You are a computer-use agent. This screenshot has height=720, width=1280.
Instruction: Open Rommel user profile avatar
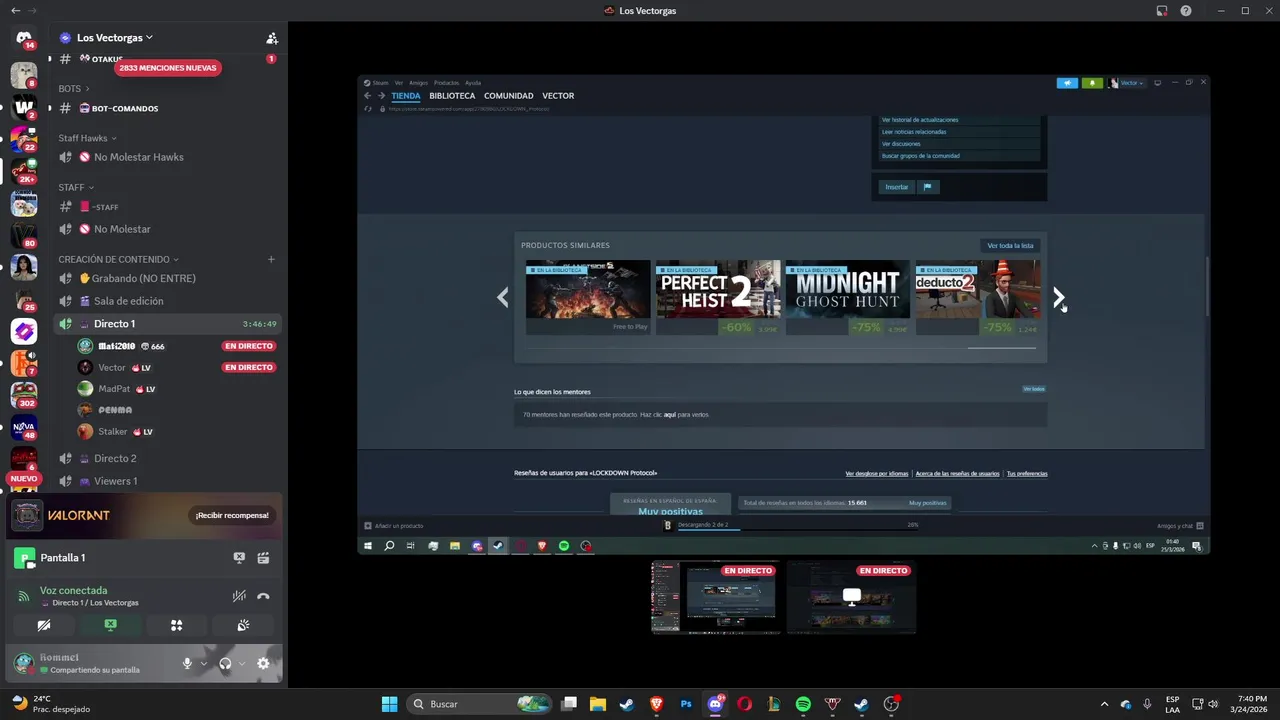pos(24,662)
